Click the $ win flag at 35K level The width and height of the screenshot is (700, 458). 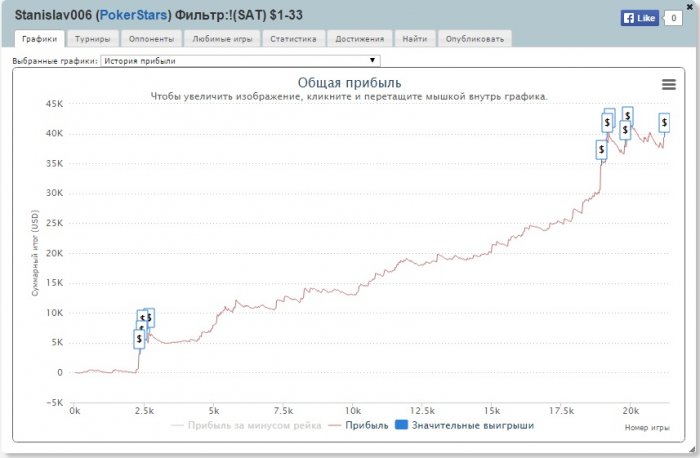[x=601, y=150]
